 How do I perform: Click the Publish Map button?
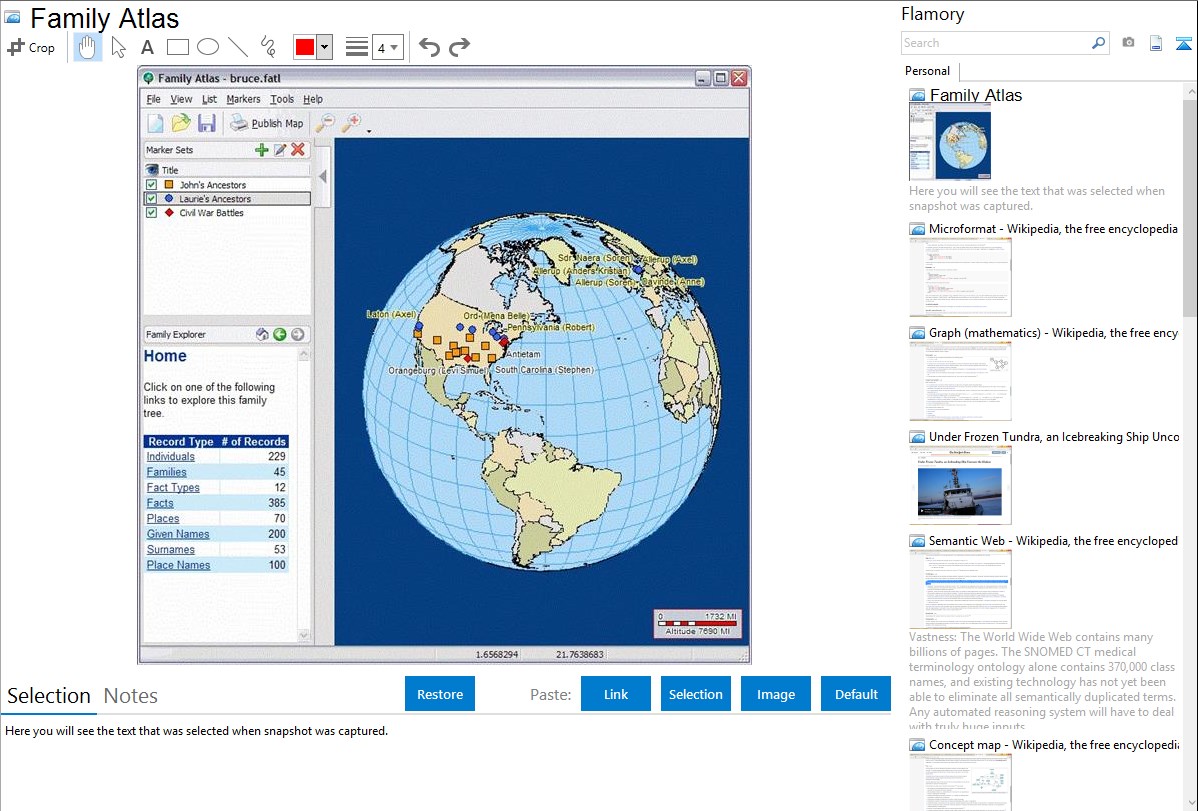[267, 123]
